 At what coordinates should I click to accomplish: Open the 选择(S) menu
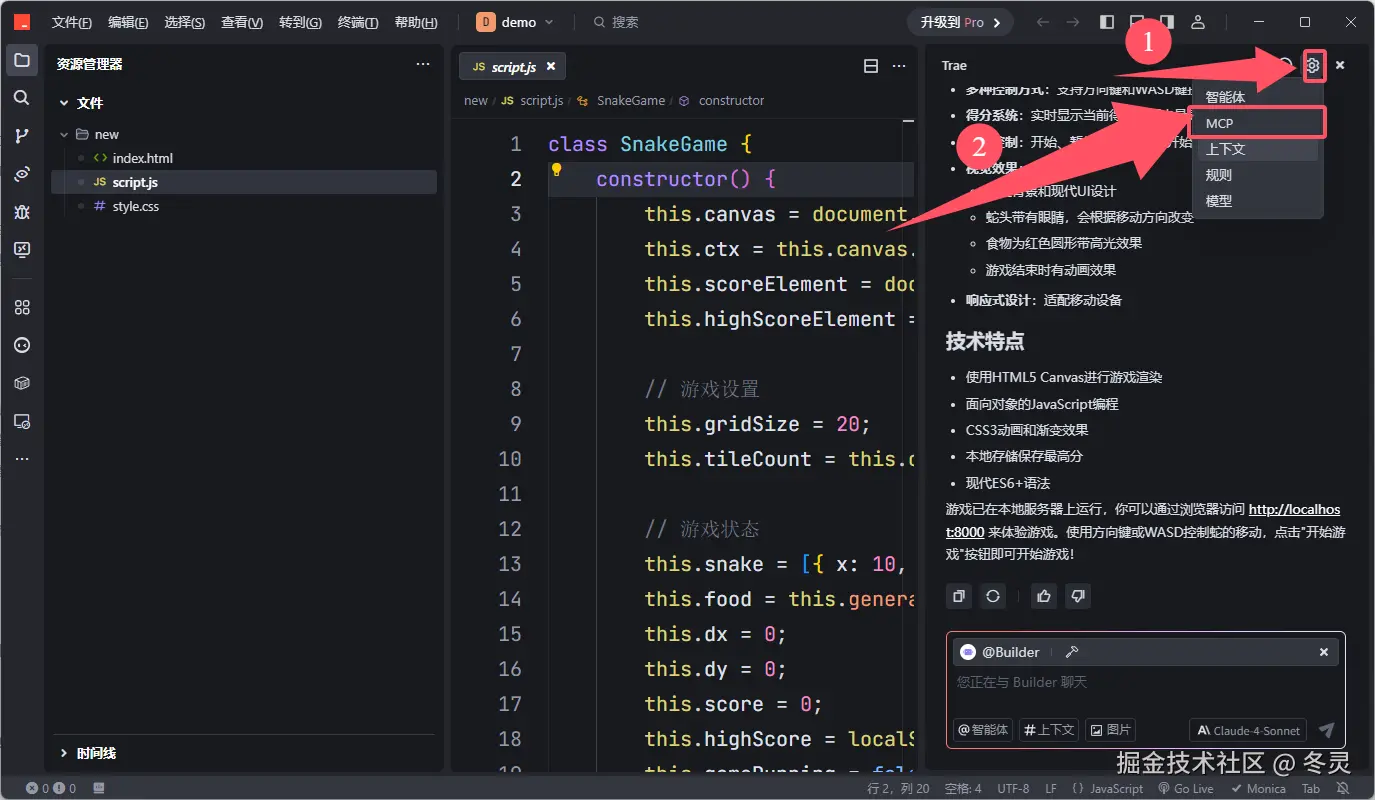point(185,22)
